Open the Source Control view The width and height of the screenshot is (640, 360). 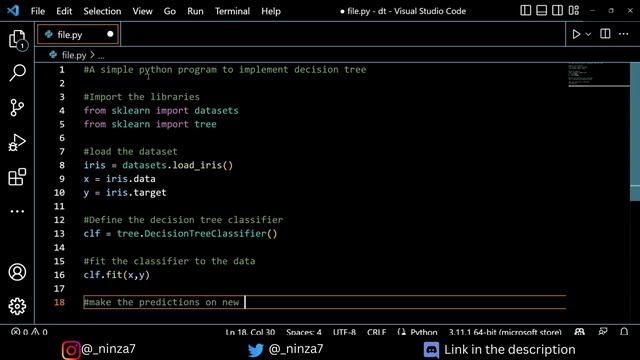coord(17,108)
